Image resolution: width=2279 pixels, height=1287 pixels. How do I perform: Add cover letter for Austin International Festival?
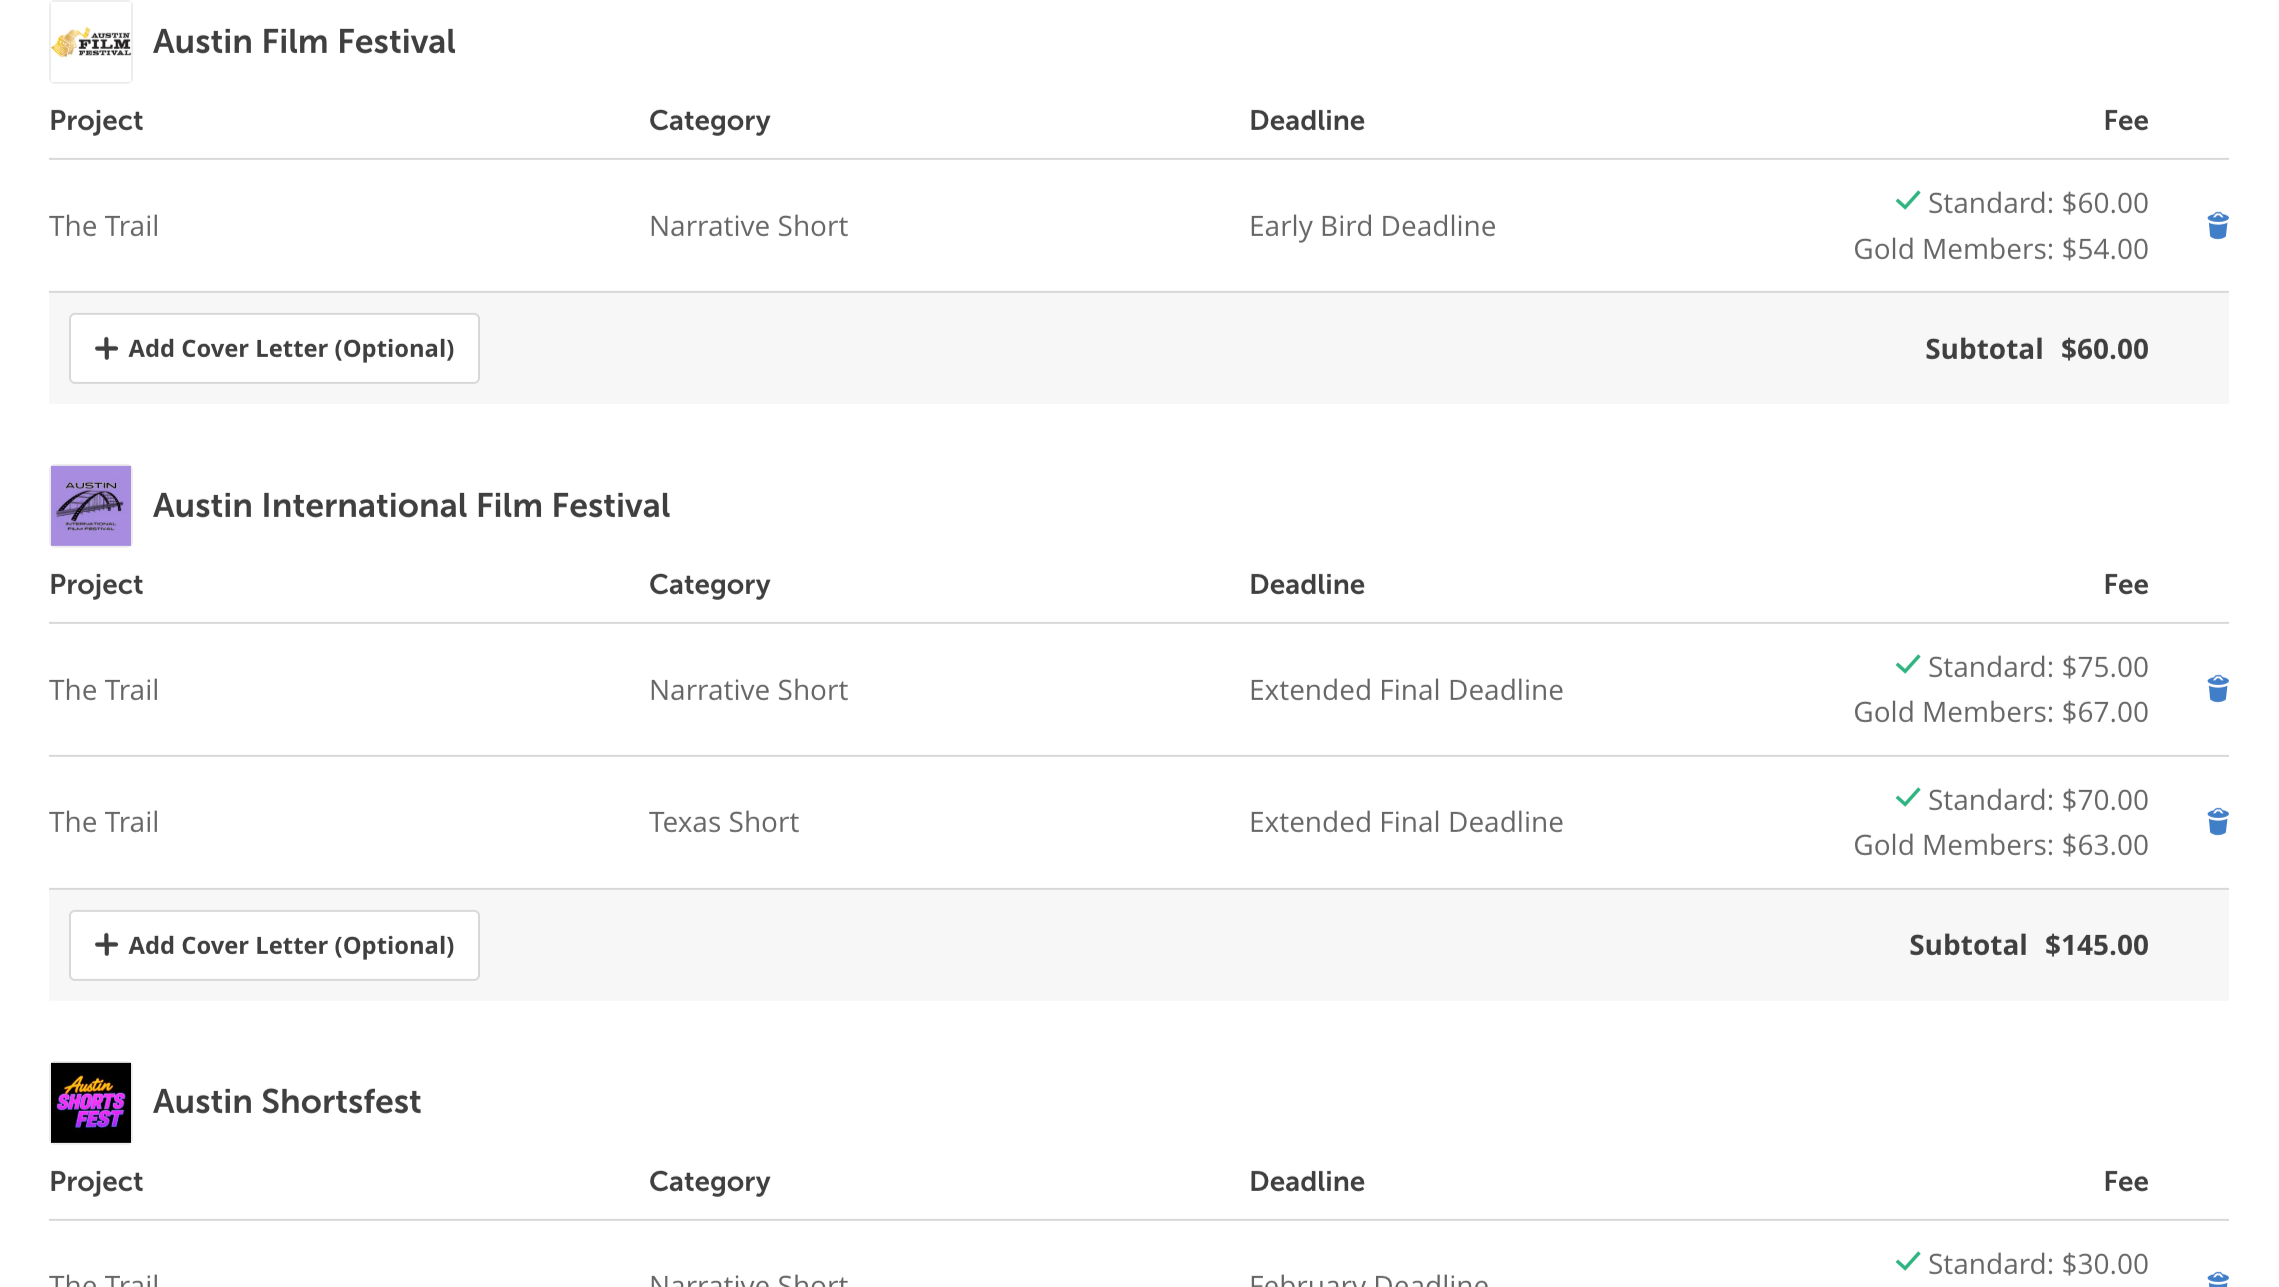274,945
